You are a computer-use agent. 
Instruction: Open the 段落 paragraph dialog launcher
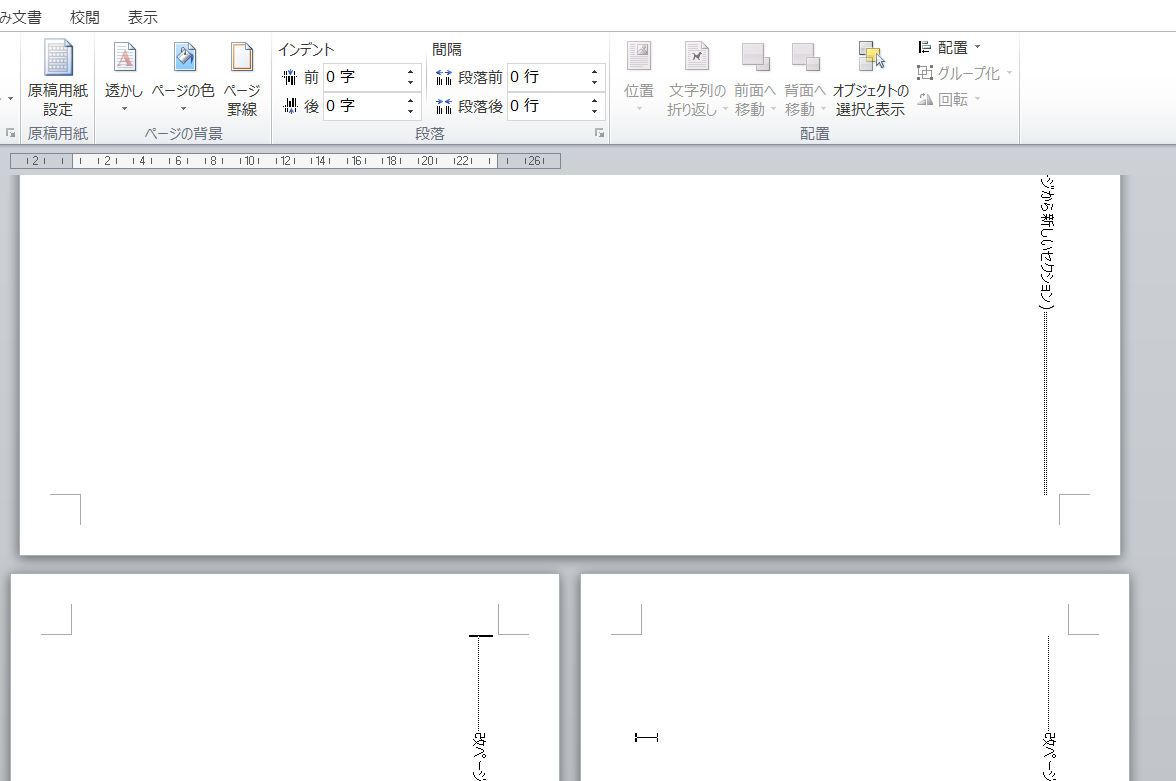tap(600, 133)
